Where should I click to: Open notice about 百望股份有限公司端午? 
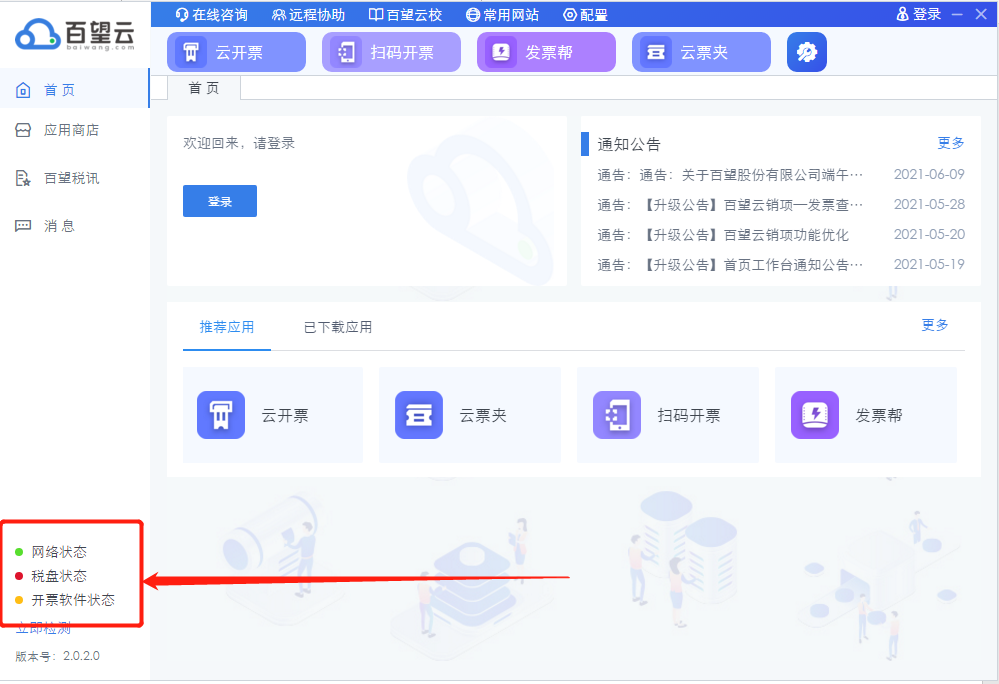[x=729, y=175]
